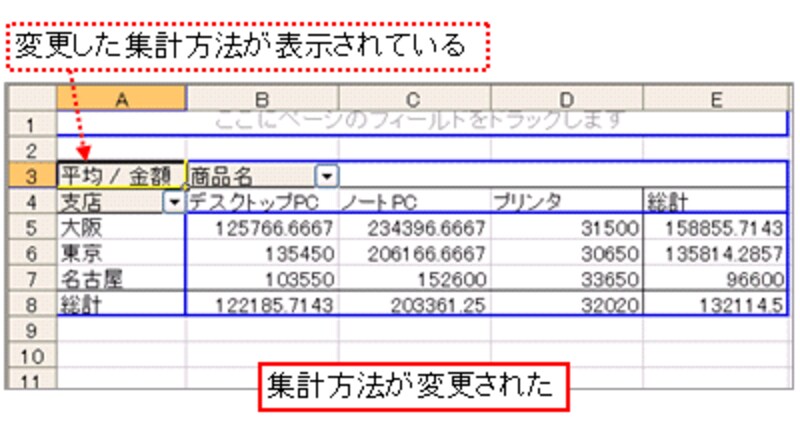800x444 pixels.
Task: Select row 9 header
Action: pos(32,331)
